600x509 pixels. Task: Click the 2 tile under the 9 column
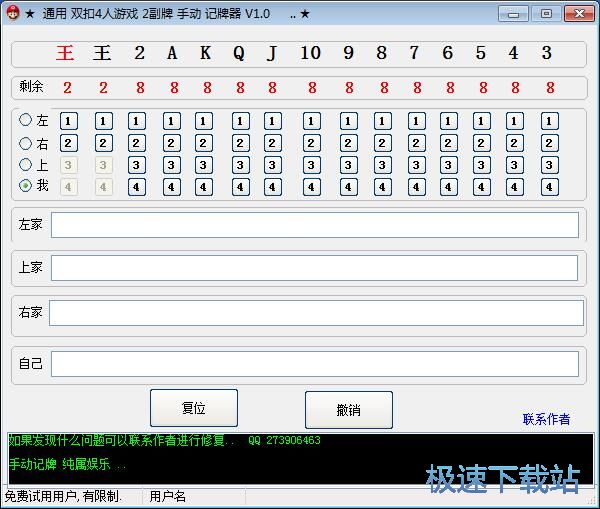348,143
